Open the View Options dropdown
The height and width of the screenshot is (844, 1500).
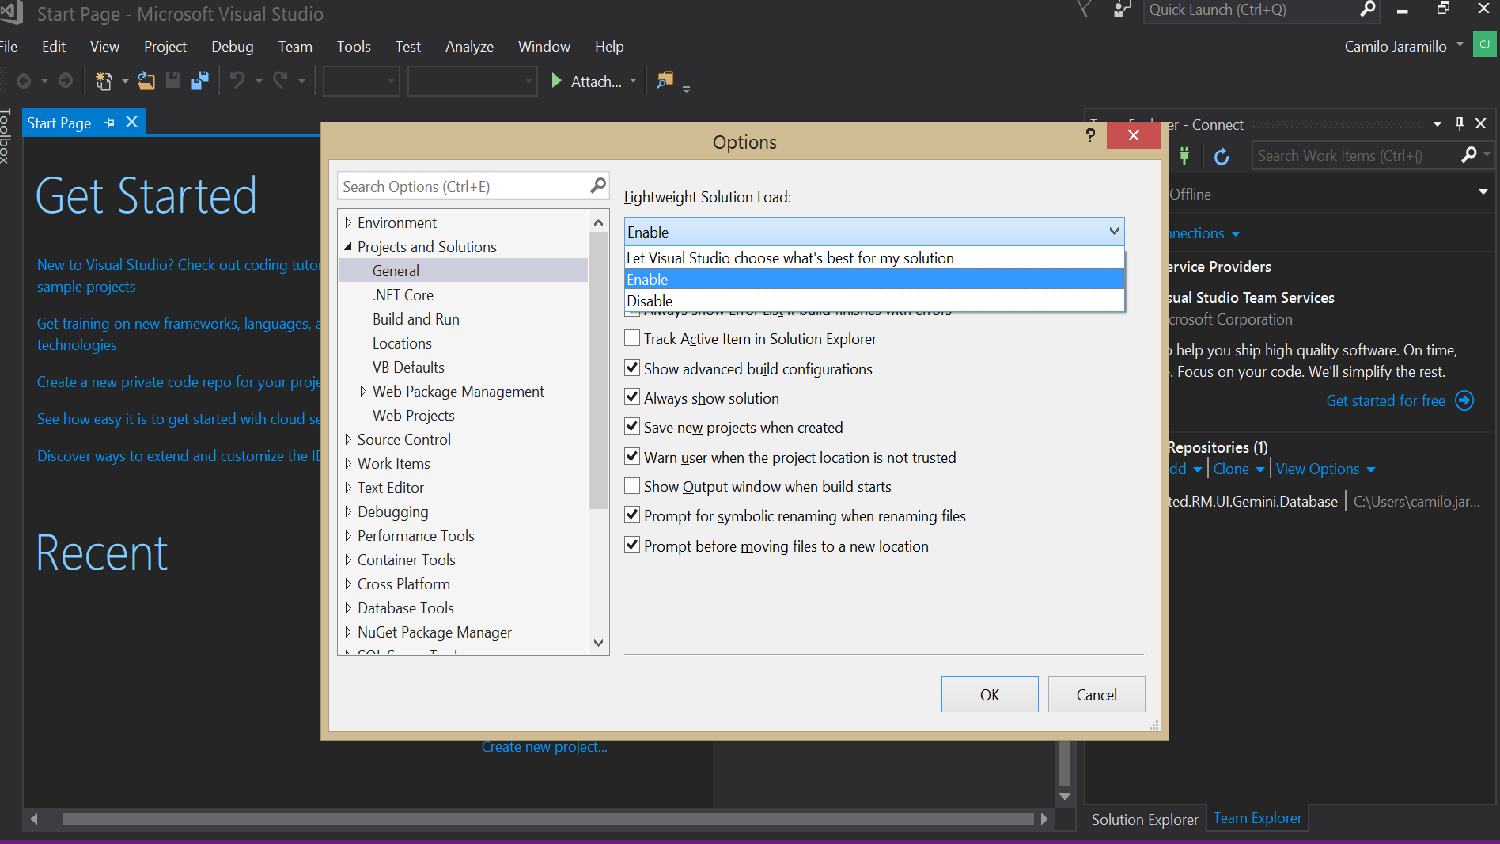click(x=1371, y=469)
